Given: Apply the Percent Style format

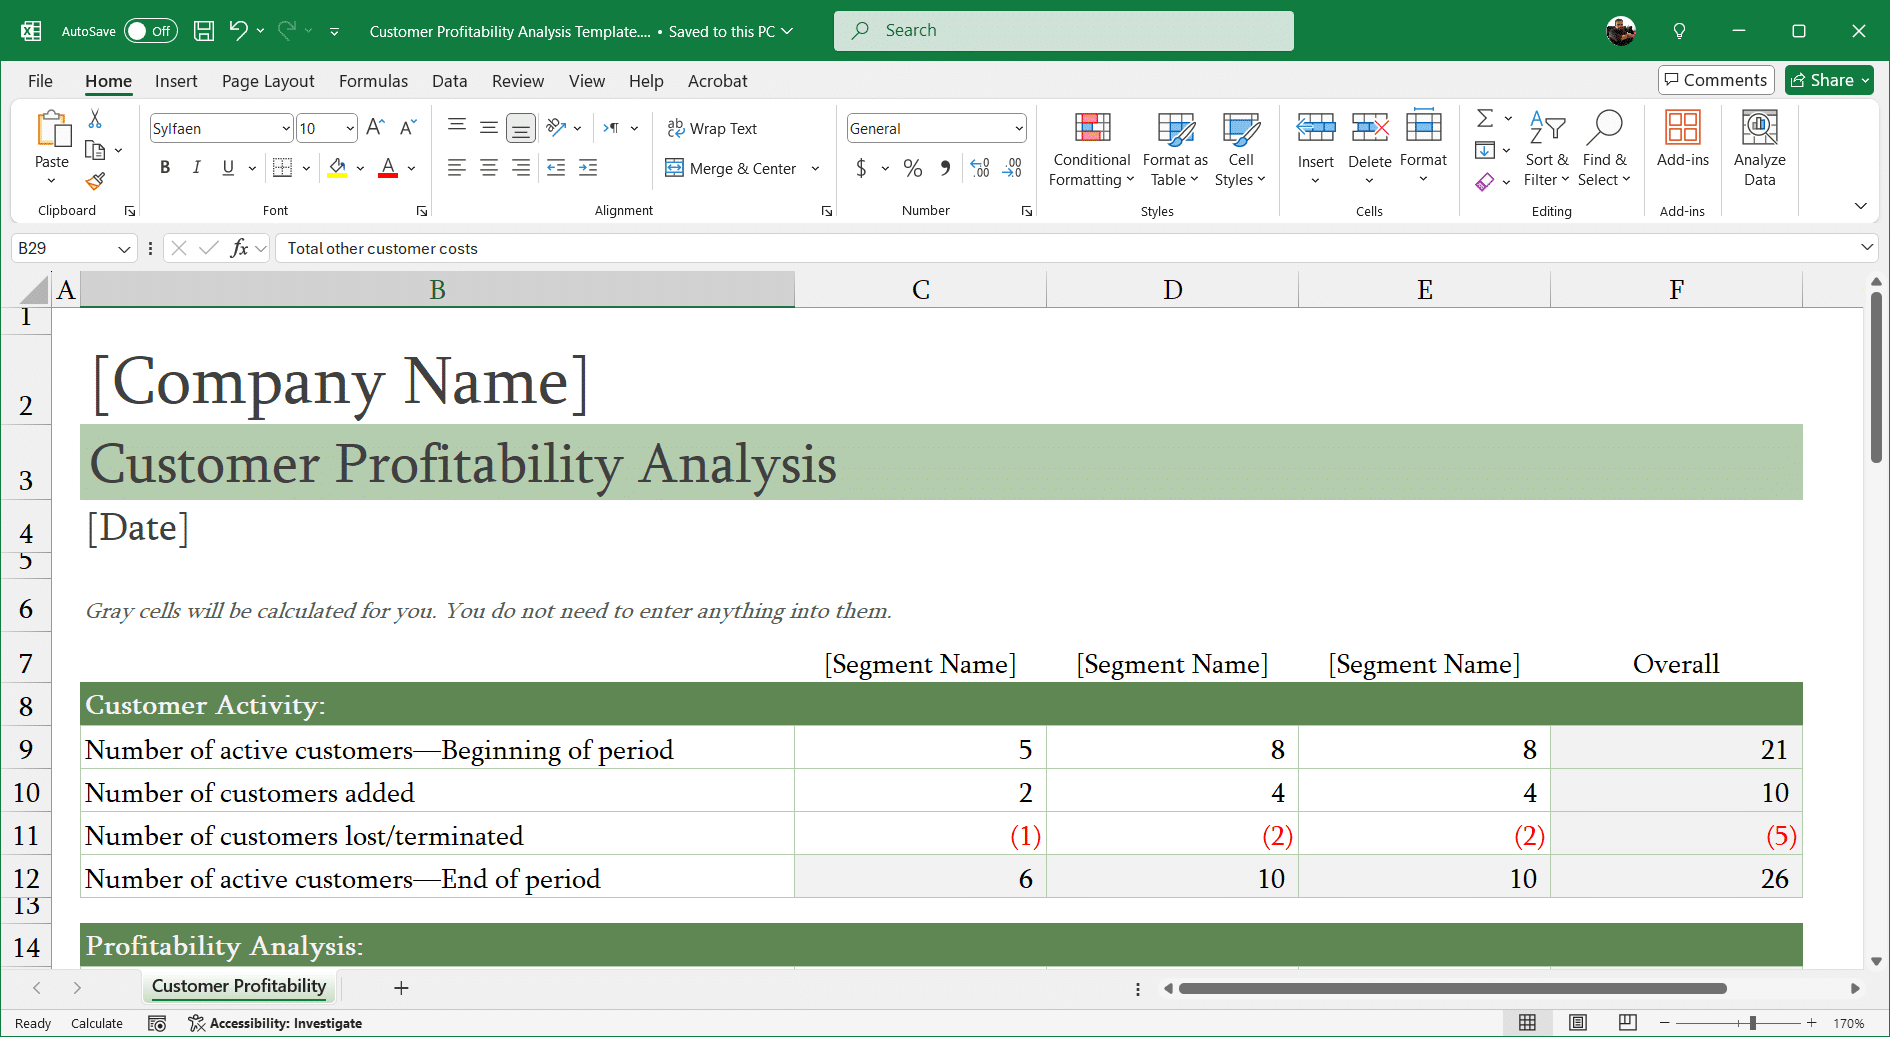Looking at the screenshot, I should tap(912, 168).
